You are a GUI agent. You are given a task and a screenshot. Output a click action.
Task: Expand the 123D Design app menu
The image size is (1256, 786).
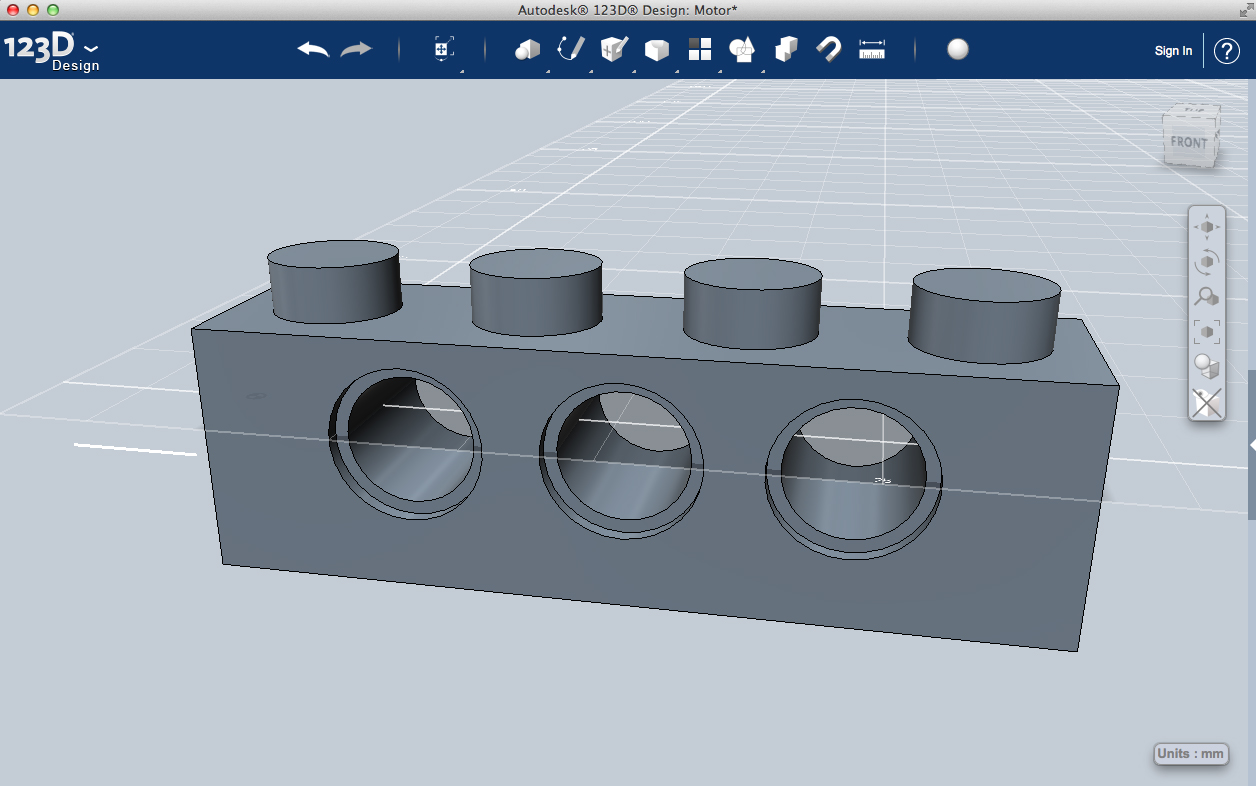point(90,48)
